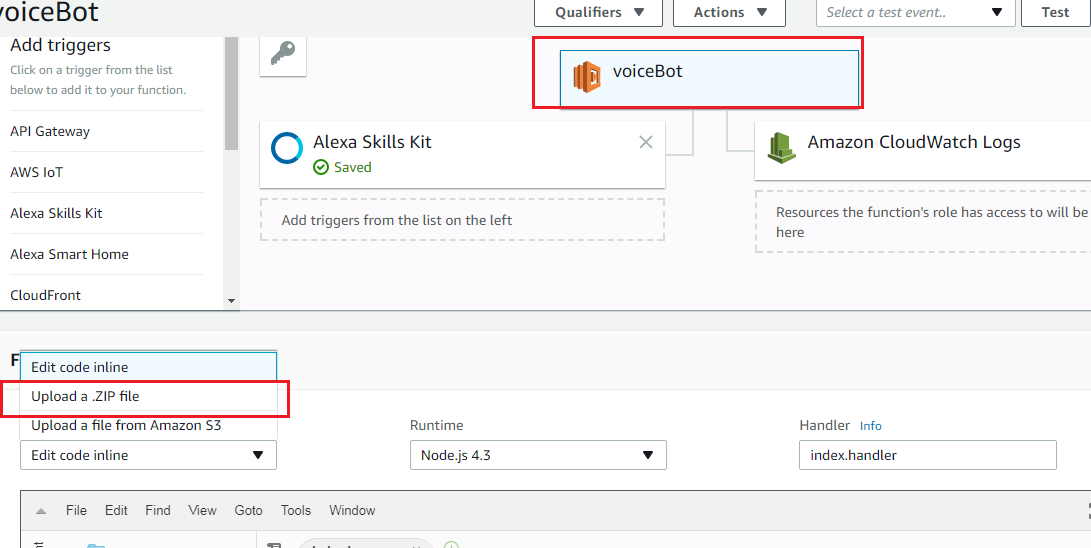Open the editor File menu
The height and width of the screenshot is (548, 1091).
76,510
